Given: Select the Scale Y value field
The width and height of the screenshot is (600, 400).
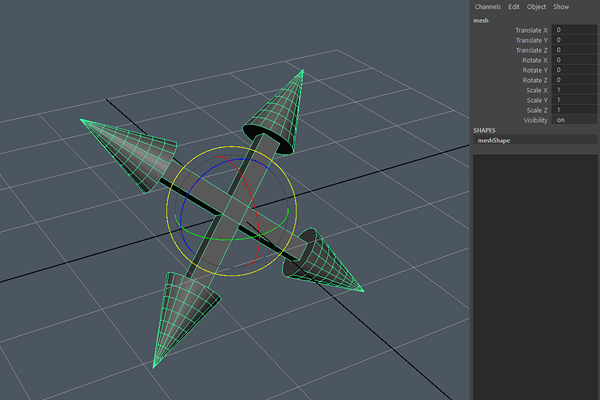Looking at the screenshot, I should point(575,100).
